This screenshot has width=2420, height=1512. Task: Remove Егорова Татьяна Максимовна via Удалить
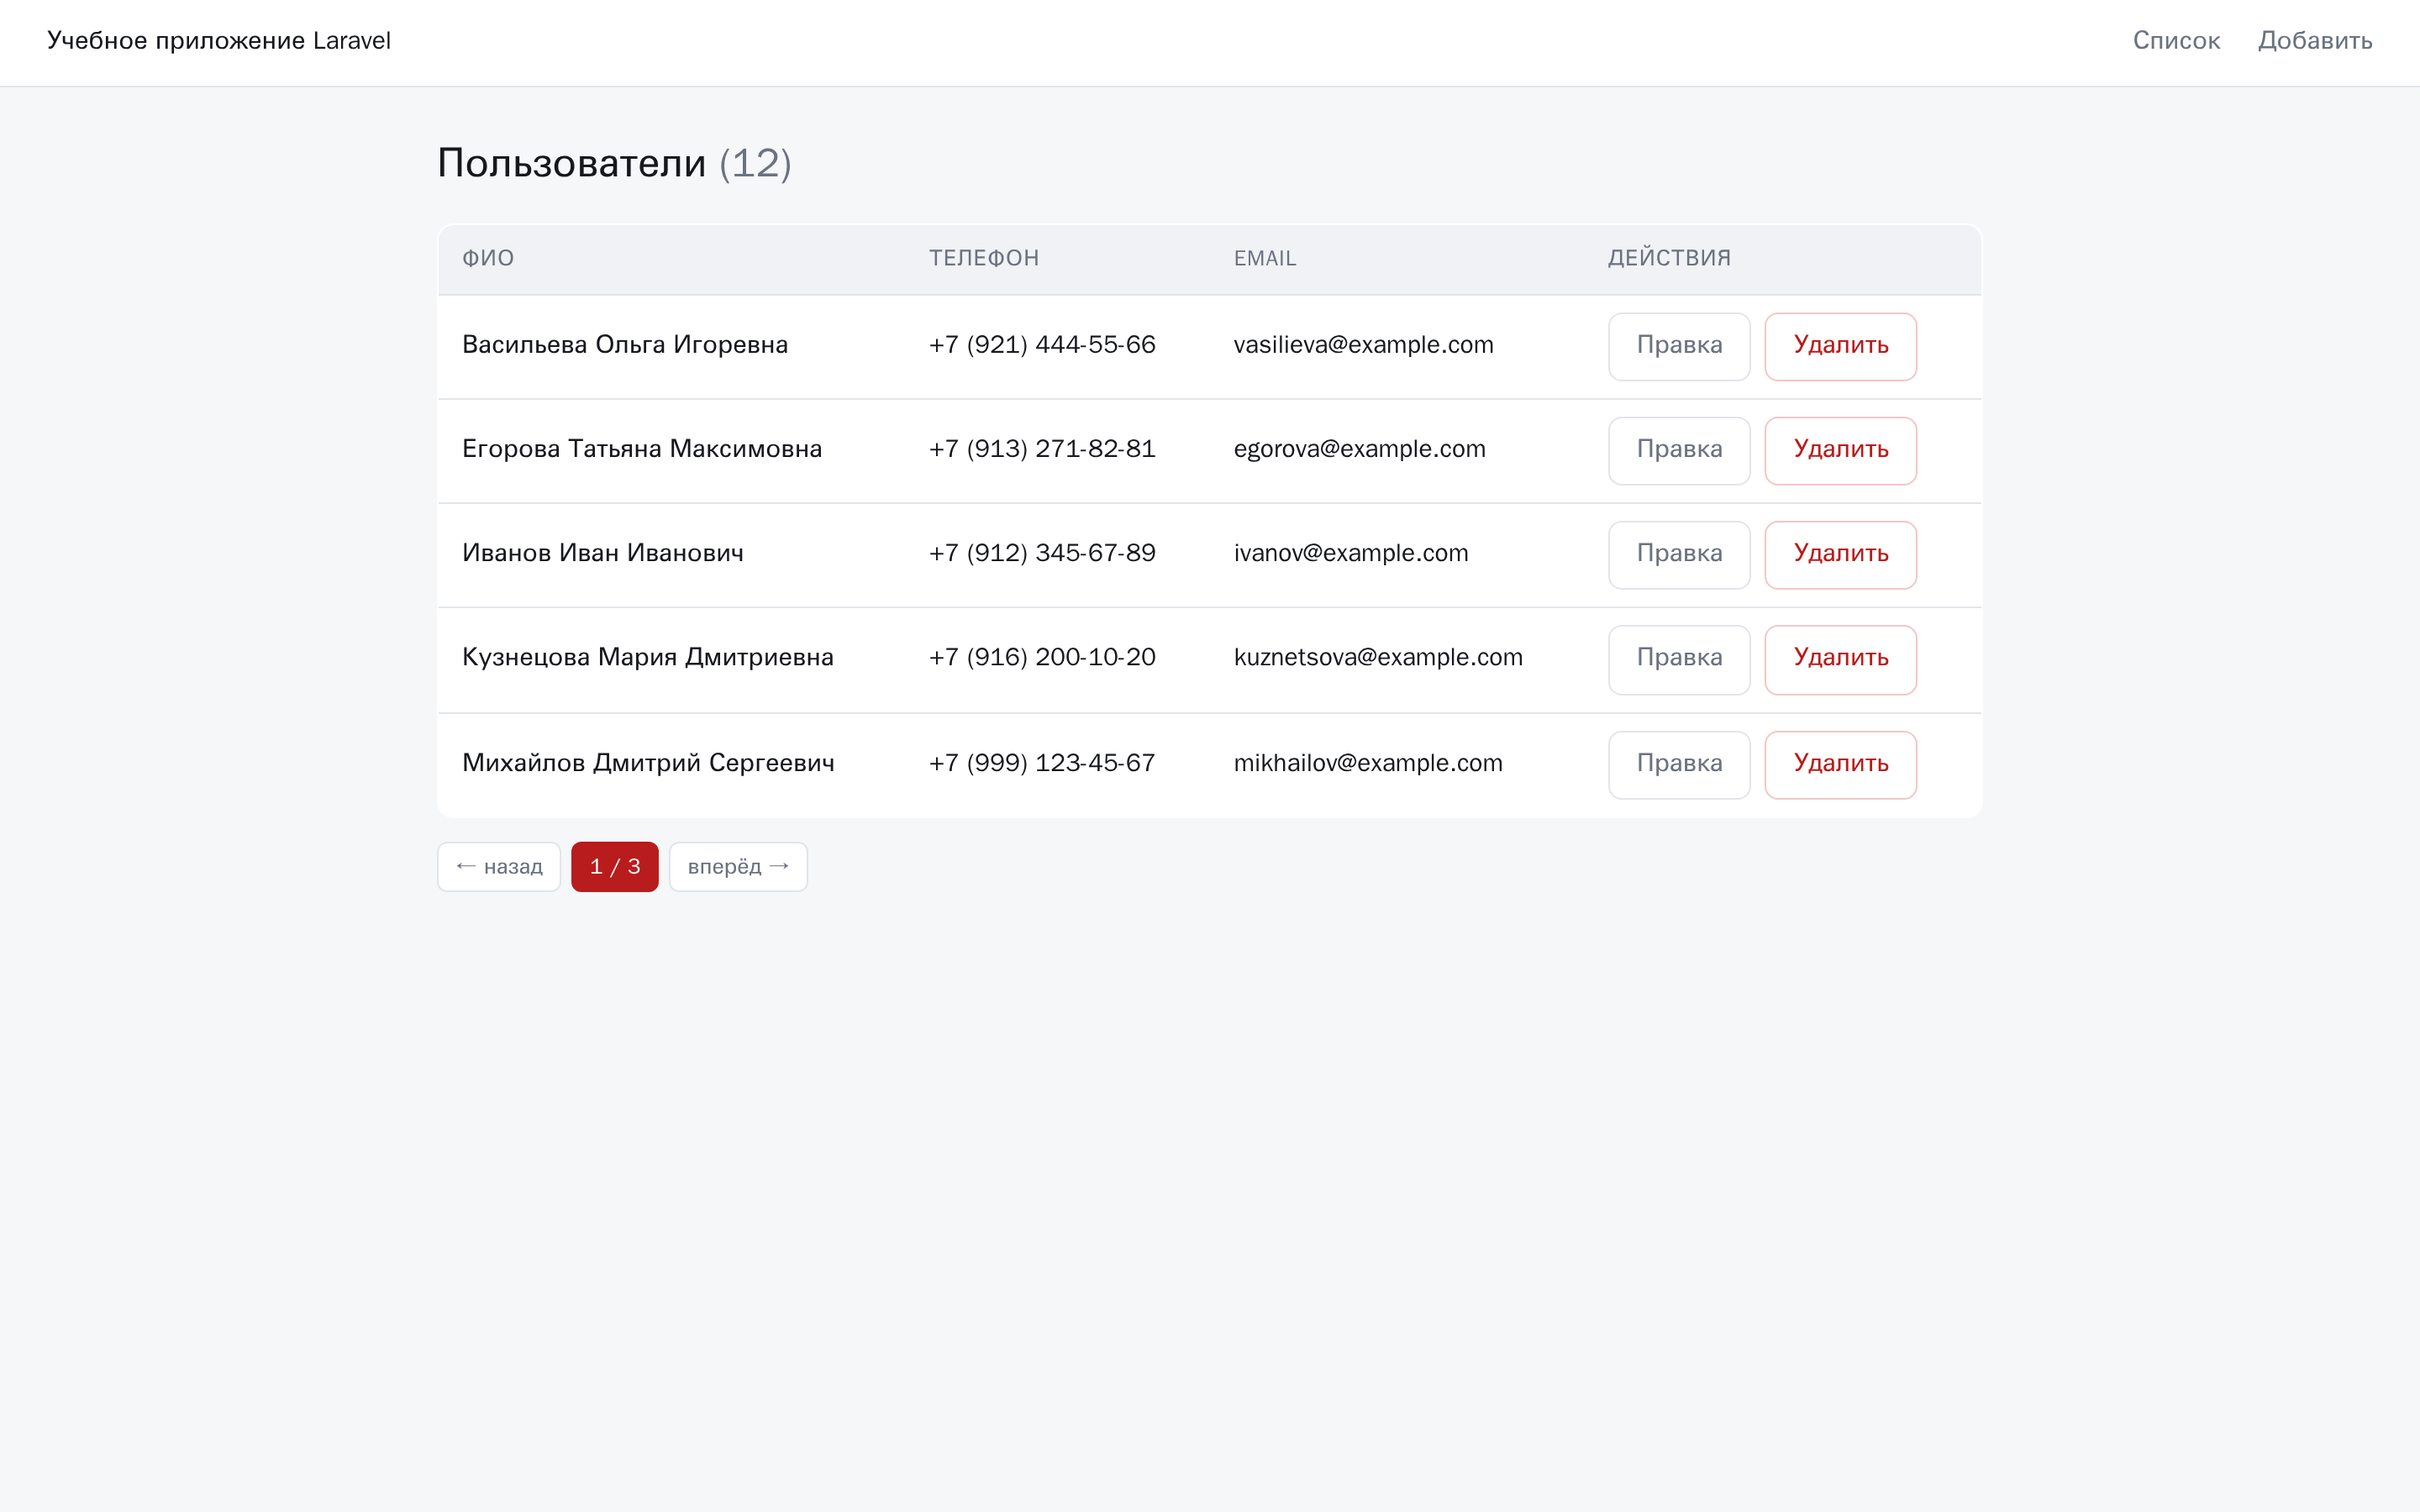1840,450
